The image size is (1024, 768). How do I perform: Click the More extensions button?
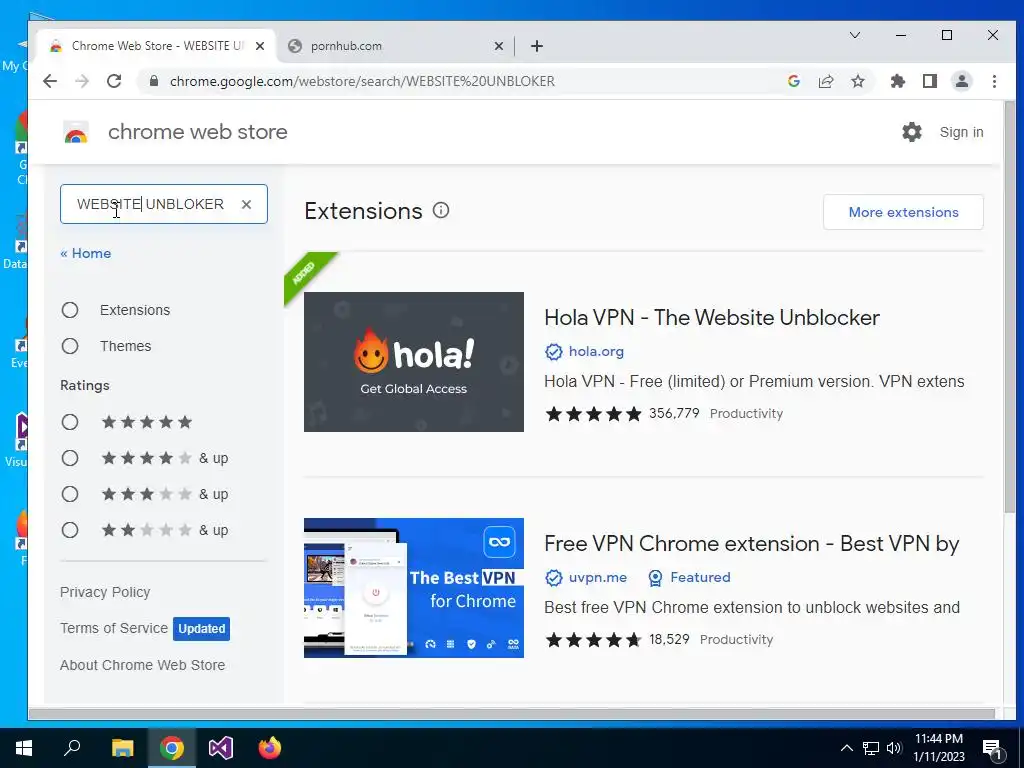click(903, 212)
